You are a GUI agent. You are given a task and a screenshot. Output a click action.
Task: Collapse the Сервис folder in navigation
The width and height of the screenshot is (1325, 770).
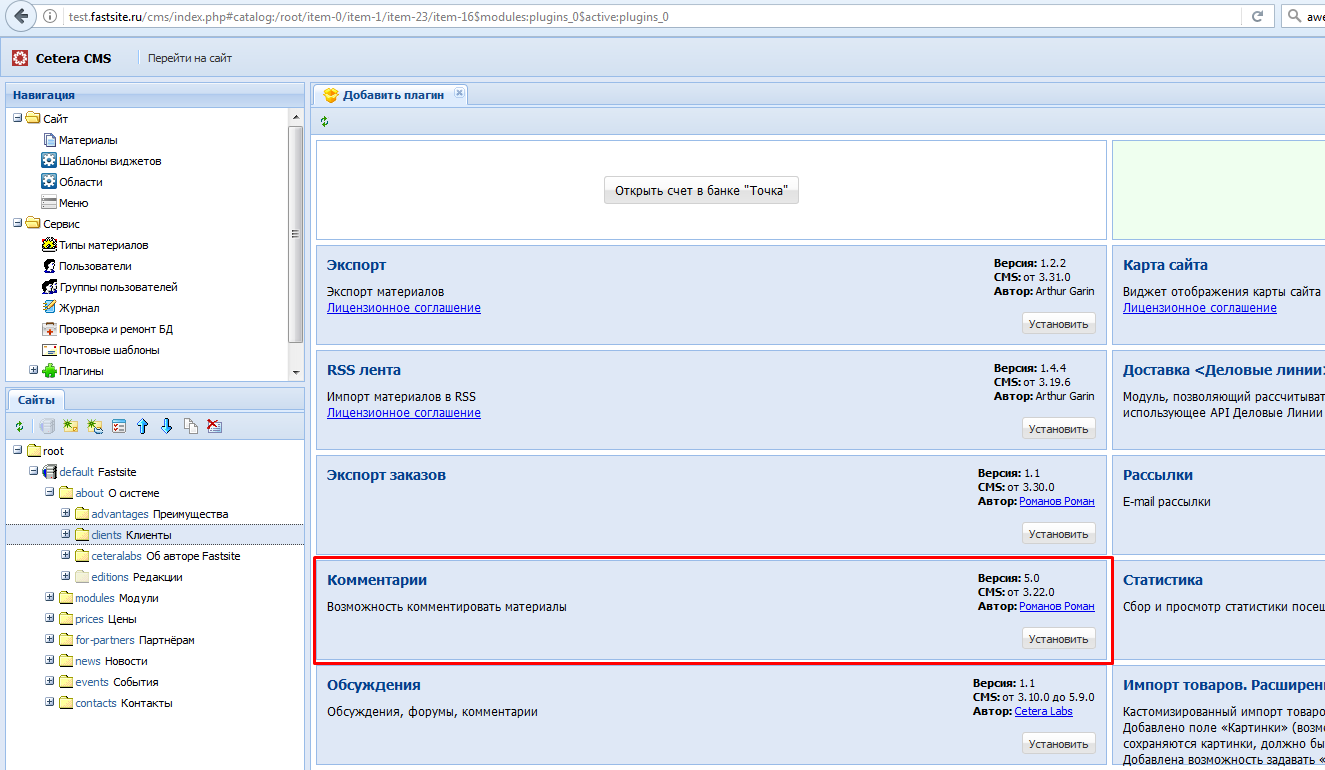(x=17, y=223)
